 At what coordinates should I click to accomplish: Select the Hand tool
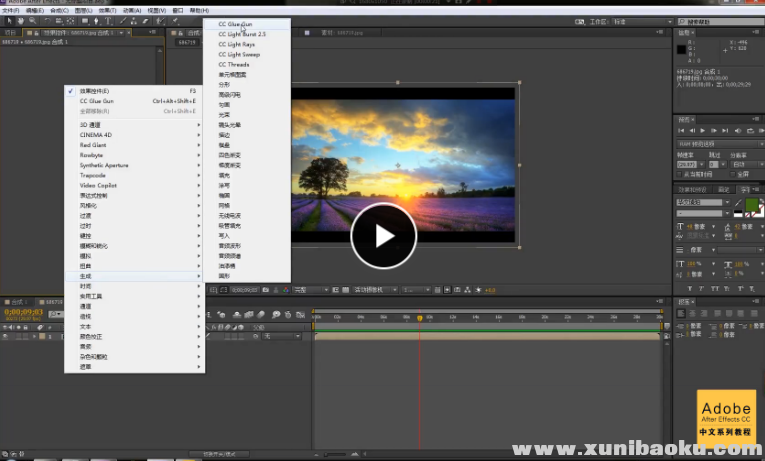click(x=20, y=20)
